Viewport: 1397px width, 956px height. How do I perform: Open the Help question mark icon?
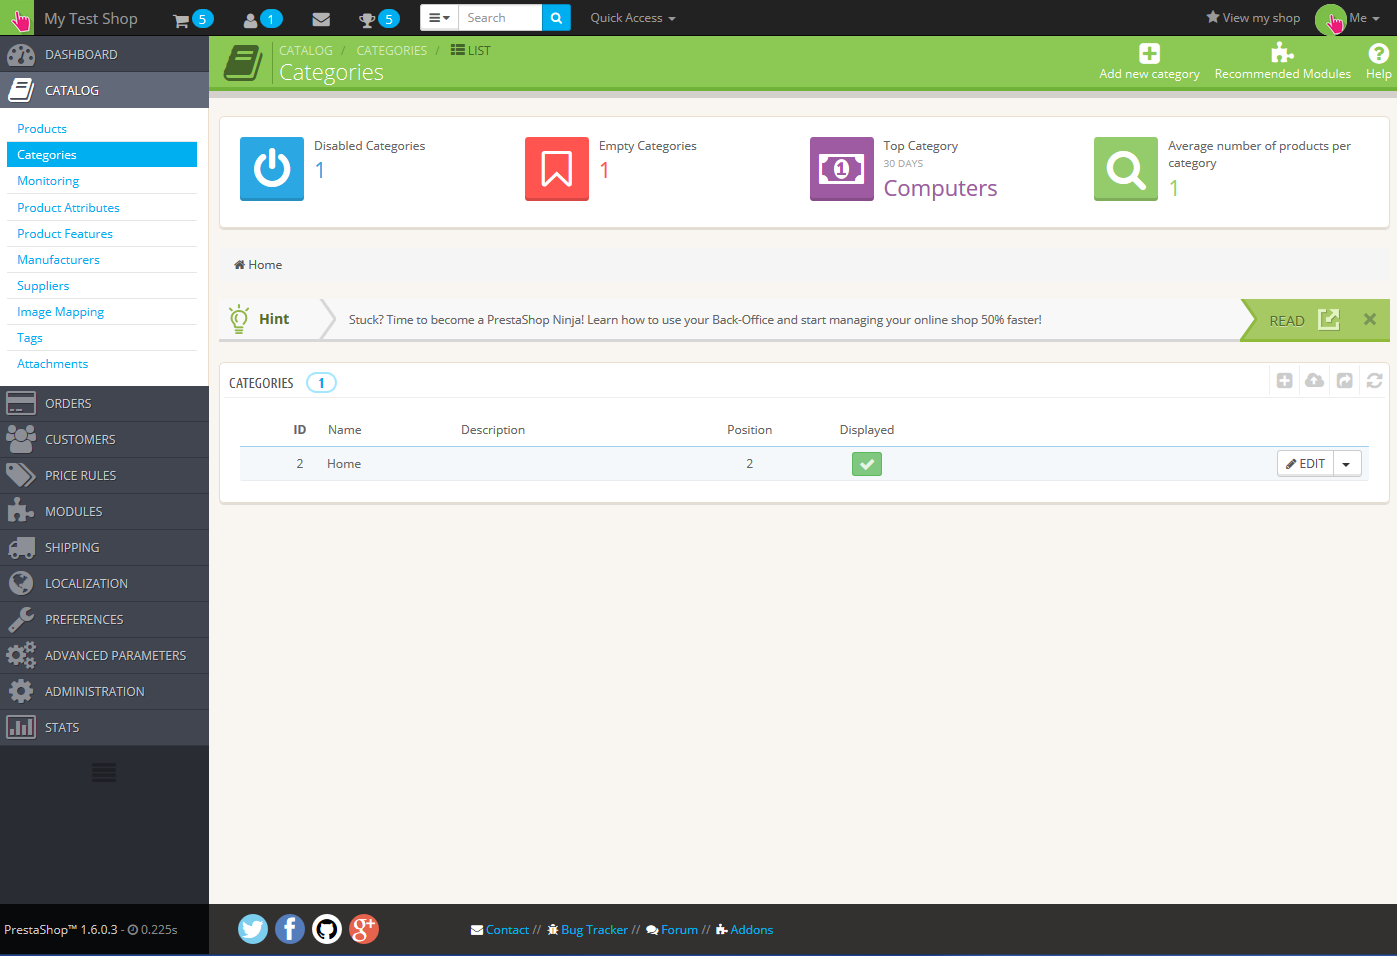(1378, 54)
